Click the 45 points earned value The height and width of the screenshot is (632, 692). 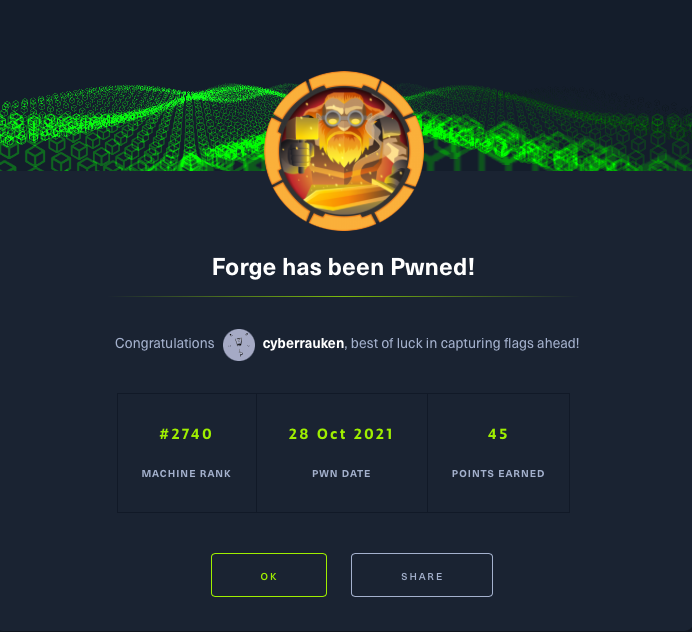click(x=498, y=434)
